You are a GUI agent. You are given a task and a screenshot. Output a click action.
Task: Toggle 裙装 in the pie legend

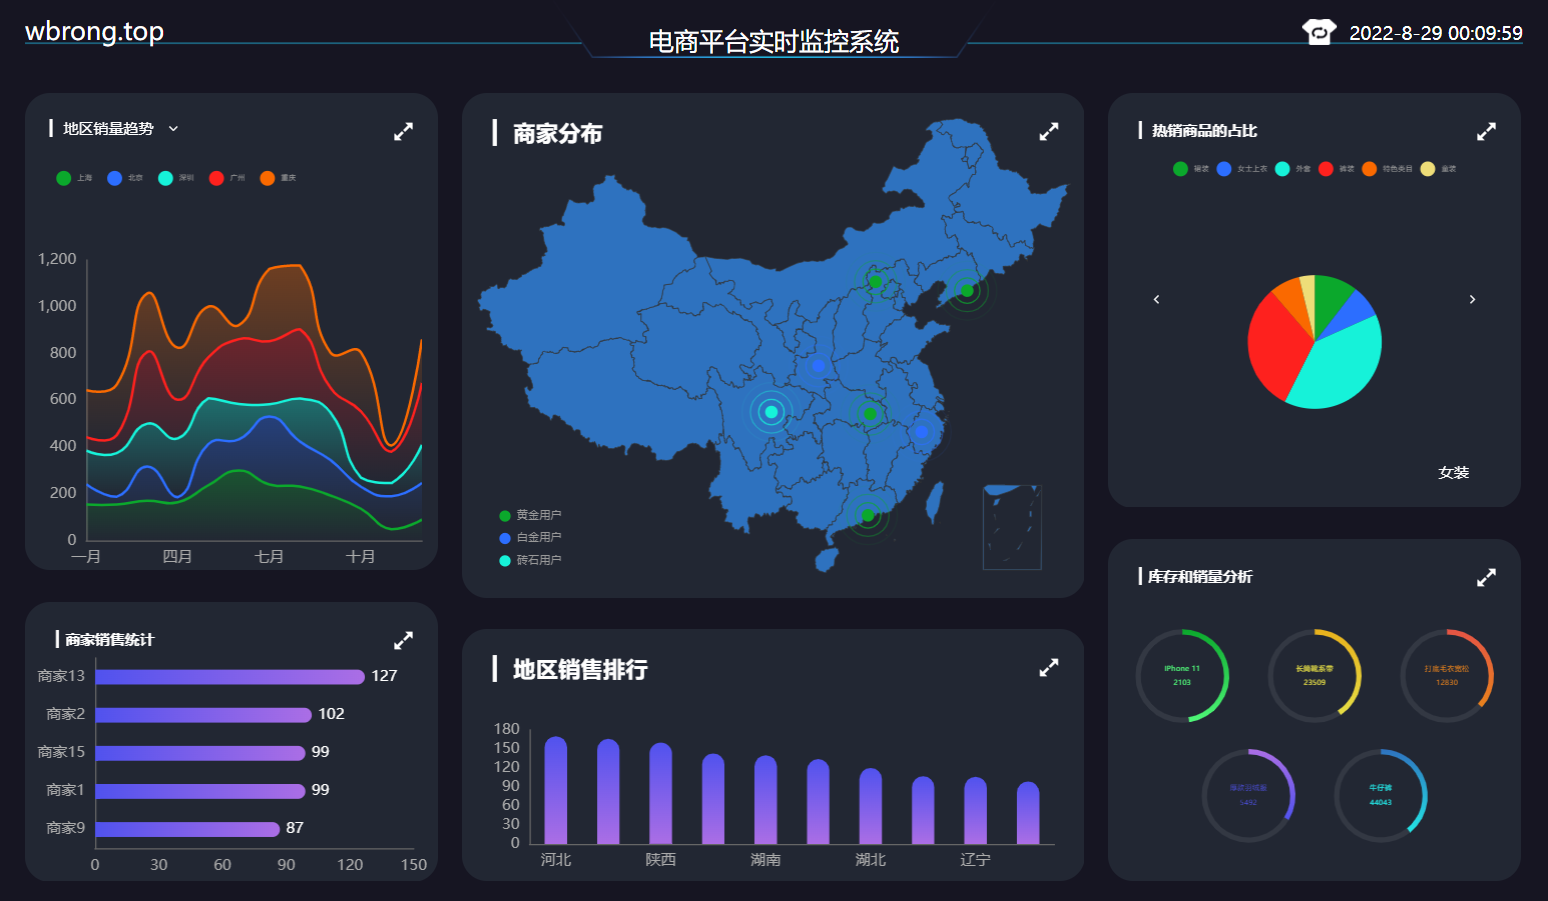click(x=1191, y=169)
